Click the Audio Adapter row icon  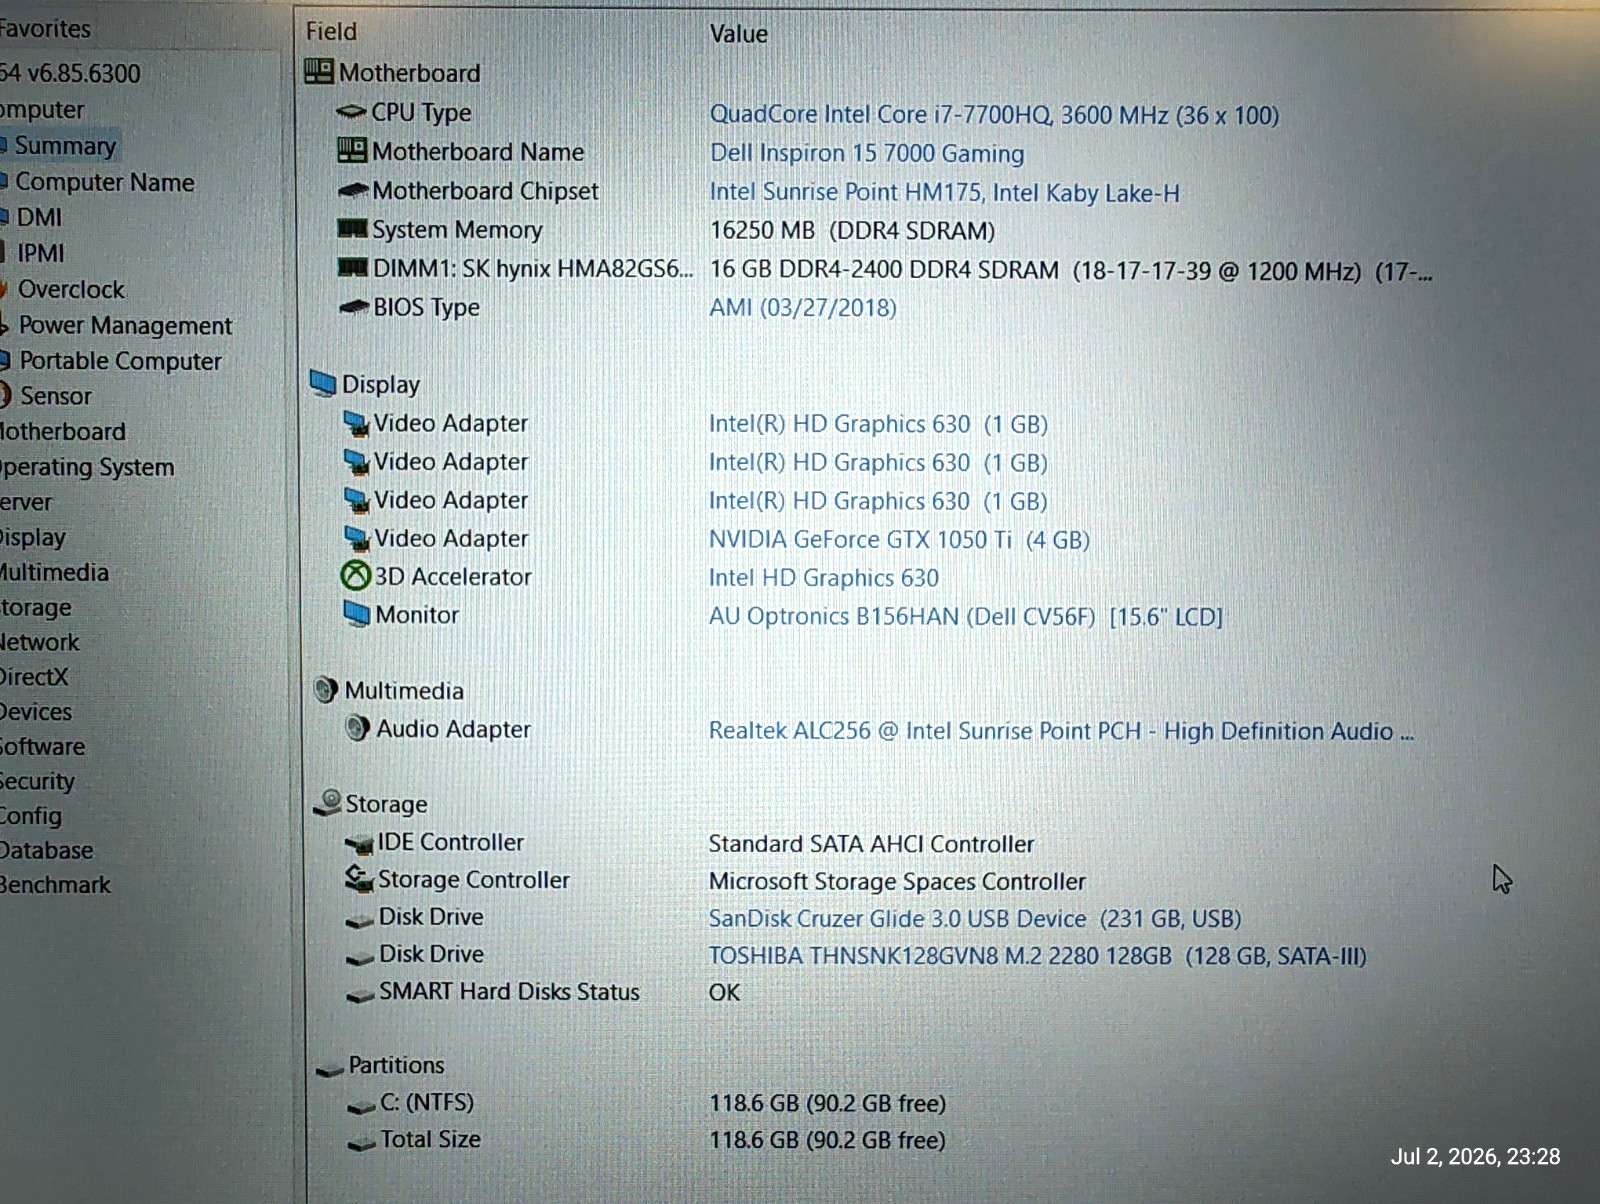point(358,727)
